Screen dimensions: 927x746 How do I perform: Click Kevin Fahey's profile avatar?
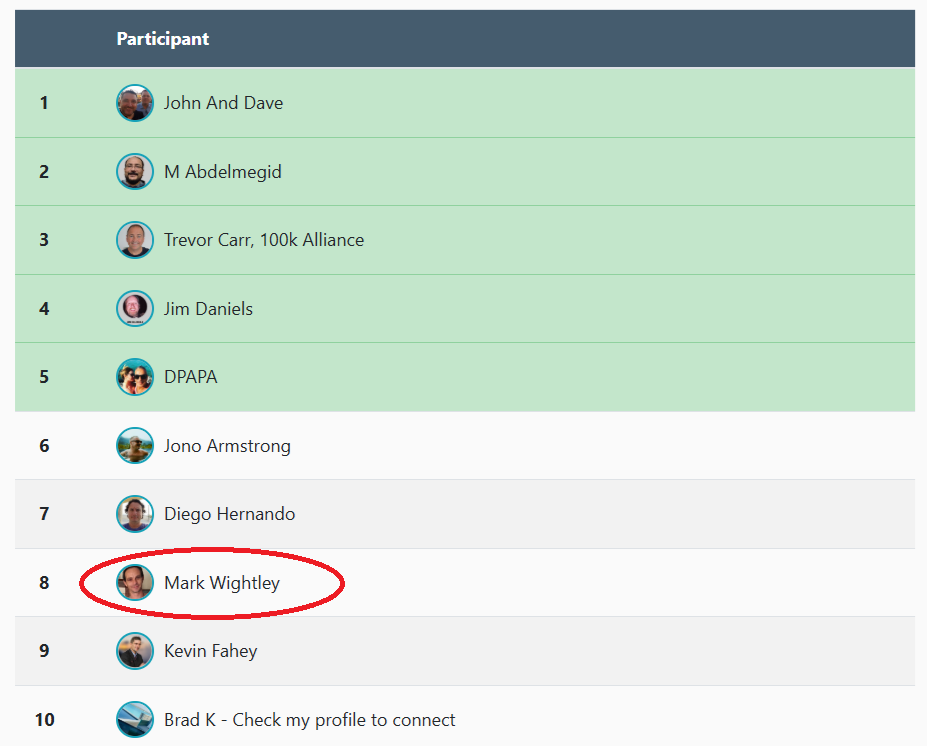[135, 651]
